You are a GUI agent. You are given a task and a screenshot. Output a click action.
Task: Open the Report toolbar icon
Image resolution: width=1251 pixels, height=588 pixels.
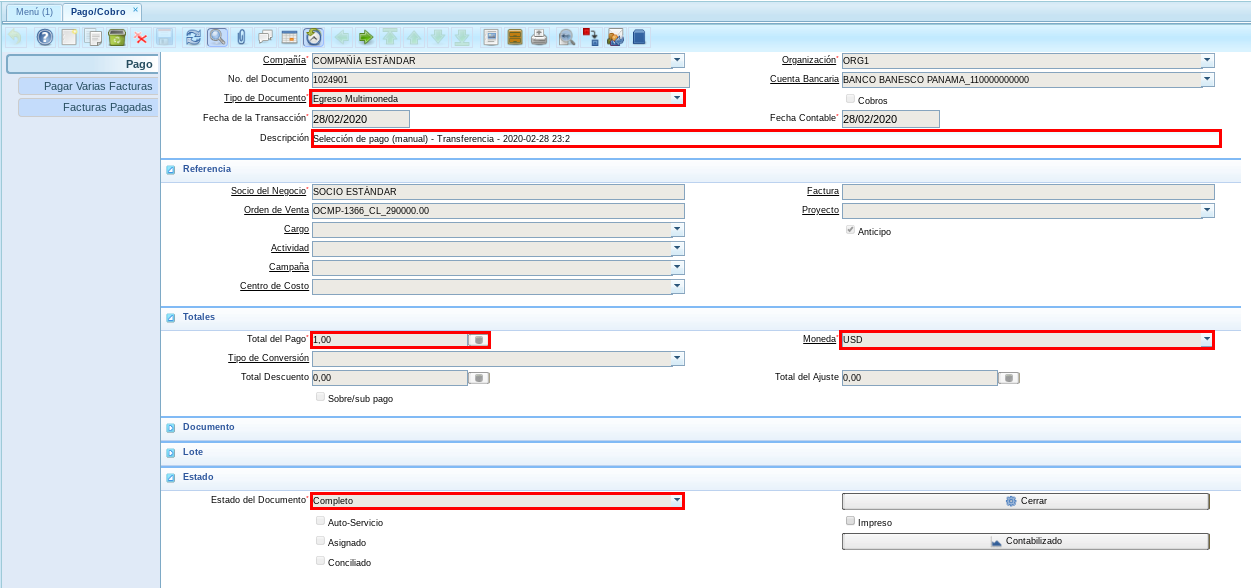coord(491,37)
